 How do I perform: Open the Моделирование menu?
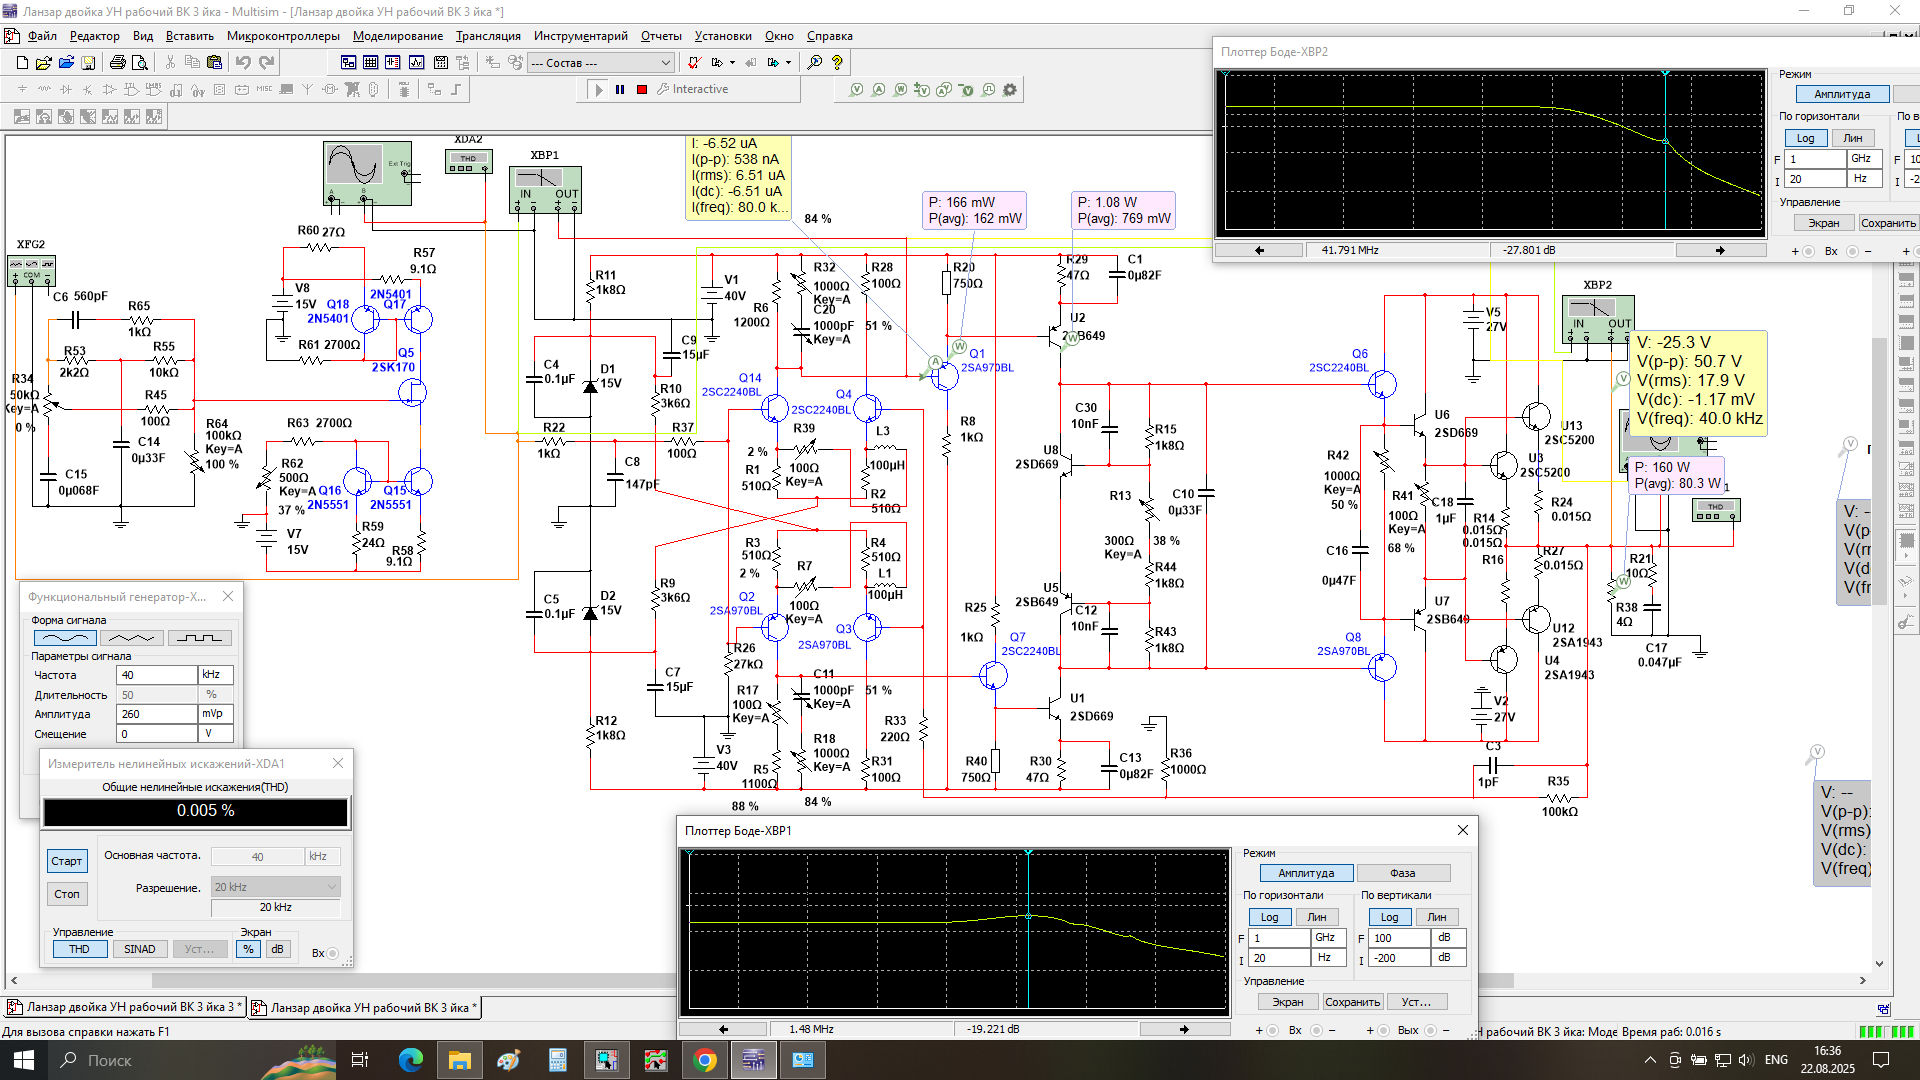click(x=398, y=36)
